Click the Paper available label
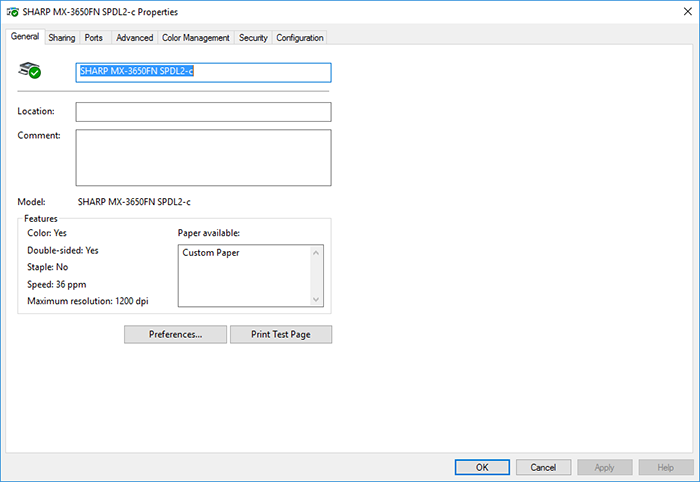This screenshot has height=482, width=700. tap(208, 233)
